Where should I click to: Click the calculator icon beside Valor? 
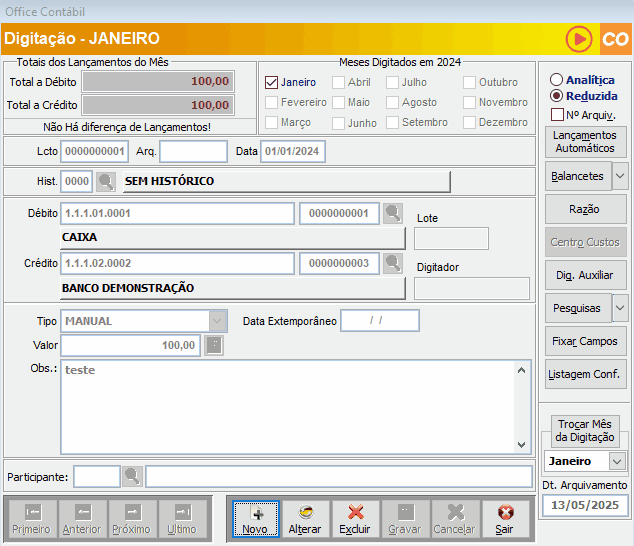pos(214,345)
